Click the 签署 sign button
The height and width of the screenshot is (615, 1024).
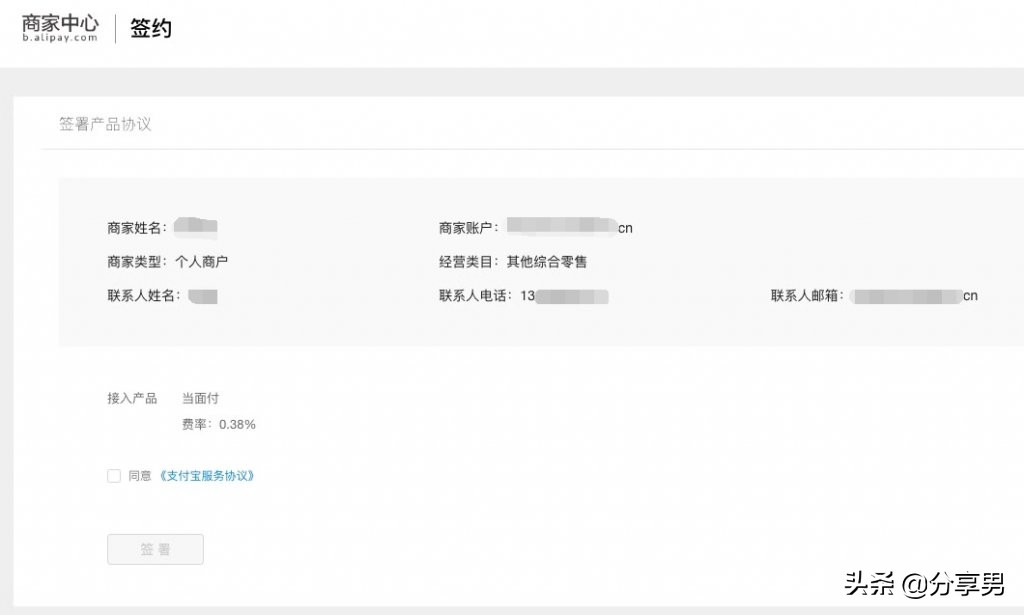(x=155, y=548)
